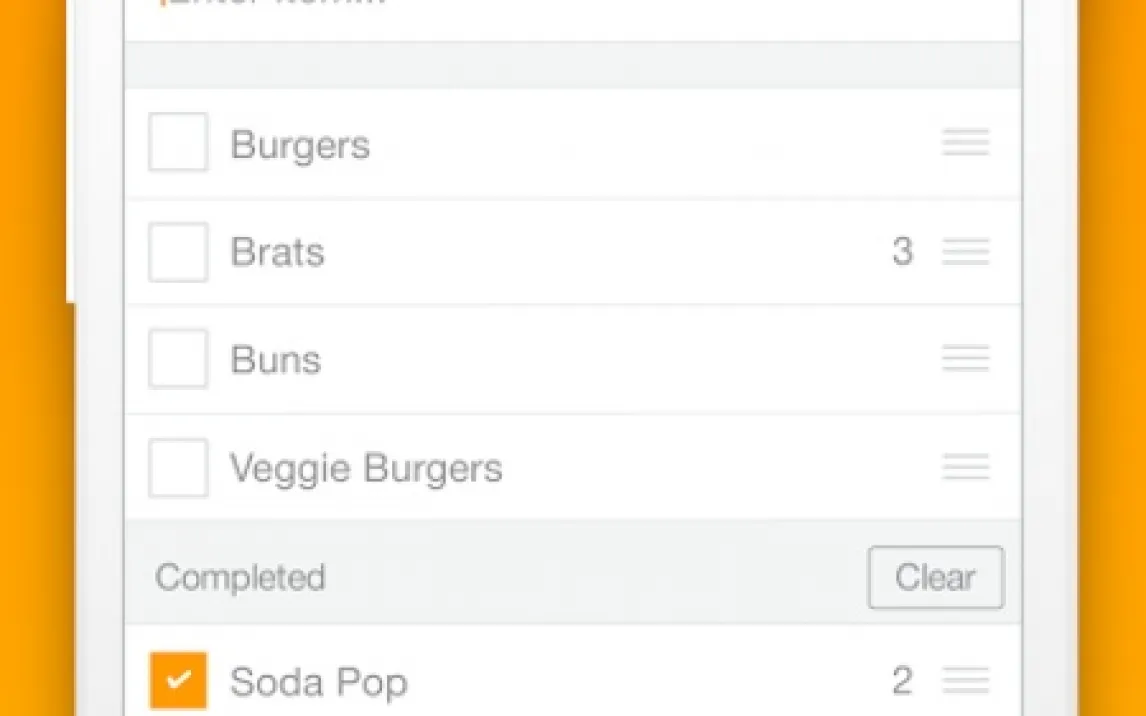Select the Soda Pop item name
Image resolution: width=1146 pixels, height=716 pixels.
point(318,682)
